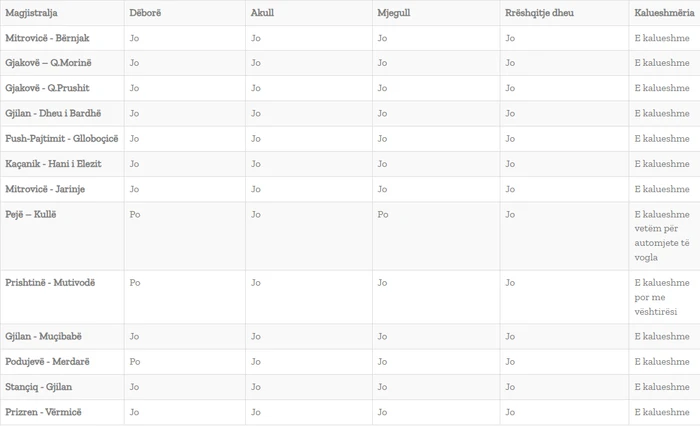Select the Akull column header
Image resolution: width=700 pixels, height=426 pixels.
click(261, 12)
